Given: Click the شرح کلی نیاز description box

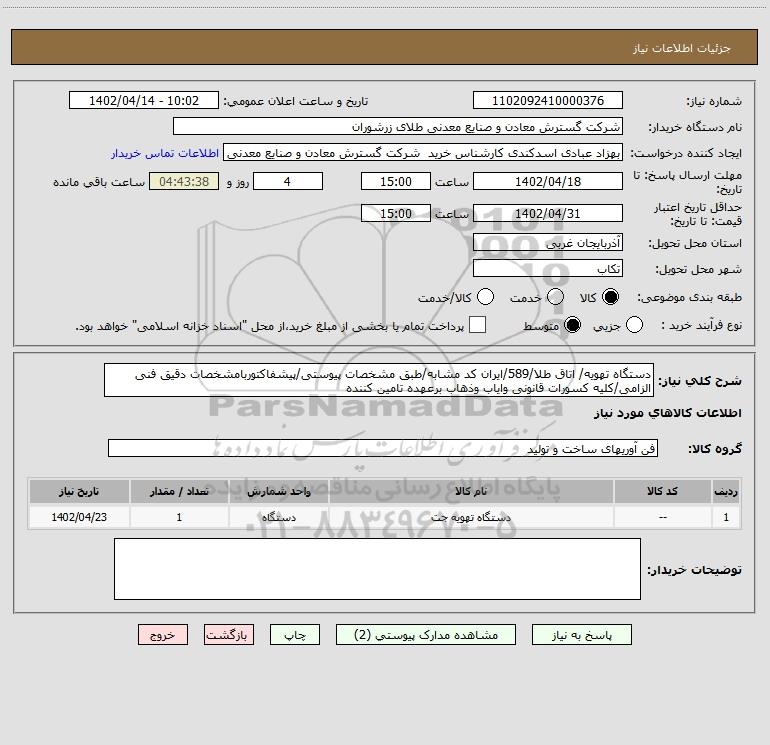Looking at the screenshot, I should tap(379, 380).
